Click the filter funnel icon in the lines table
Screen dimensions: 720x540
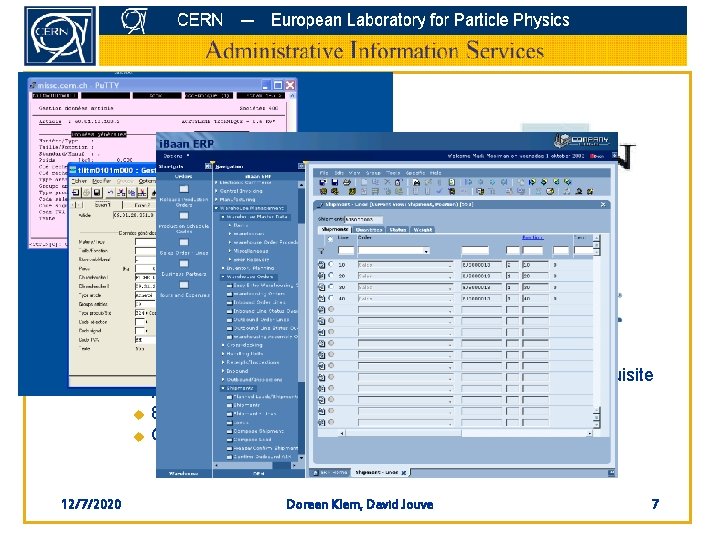click(x=321, y=251)
